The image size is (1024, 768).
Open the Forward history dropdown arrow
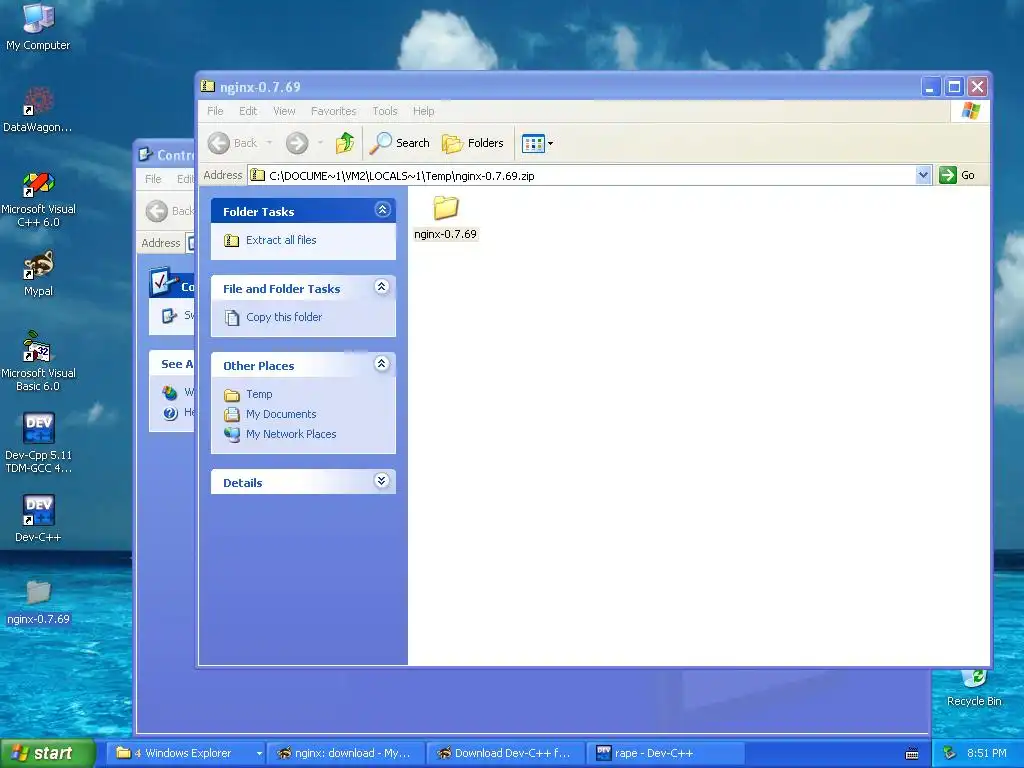coord(320,143)
